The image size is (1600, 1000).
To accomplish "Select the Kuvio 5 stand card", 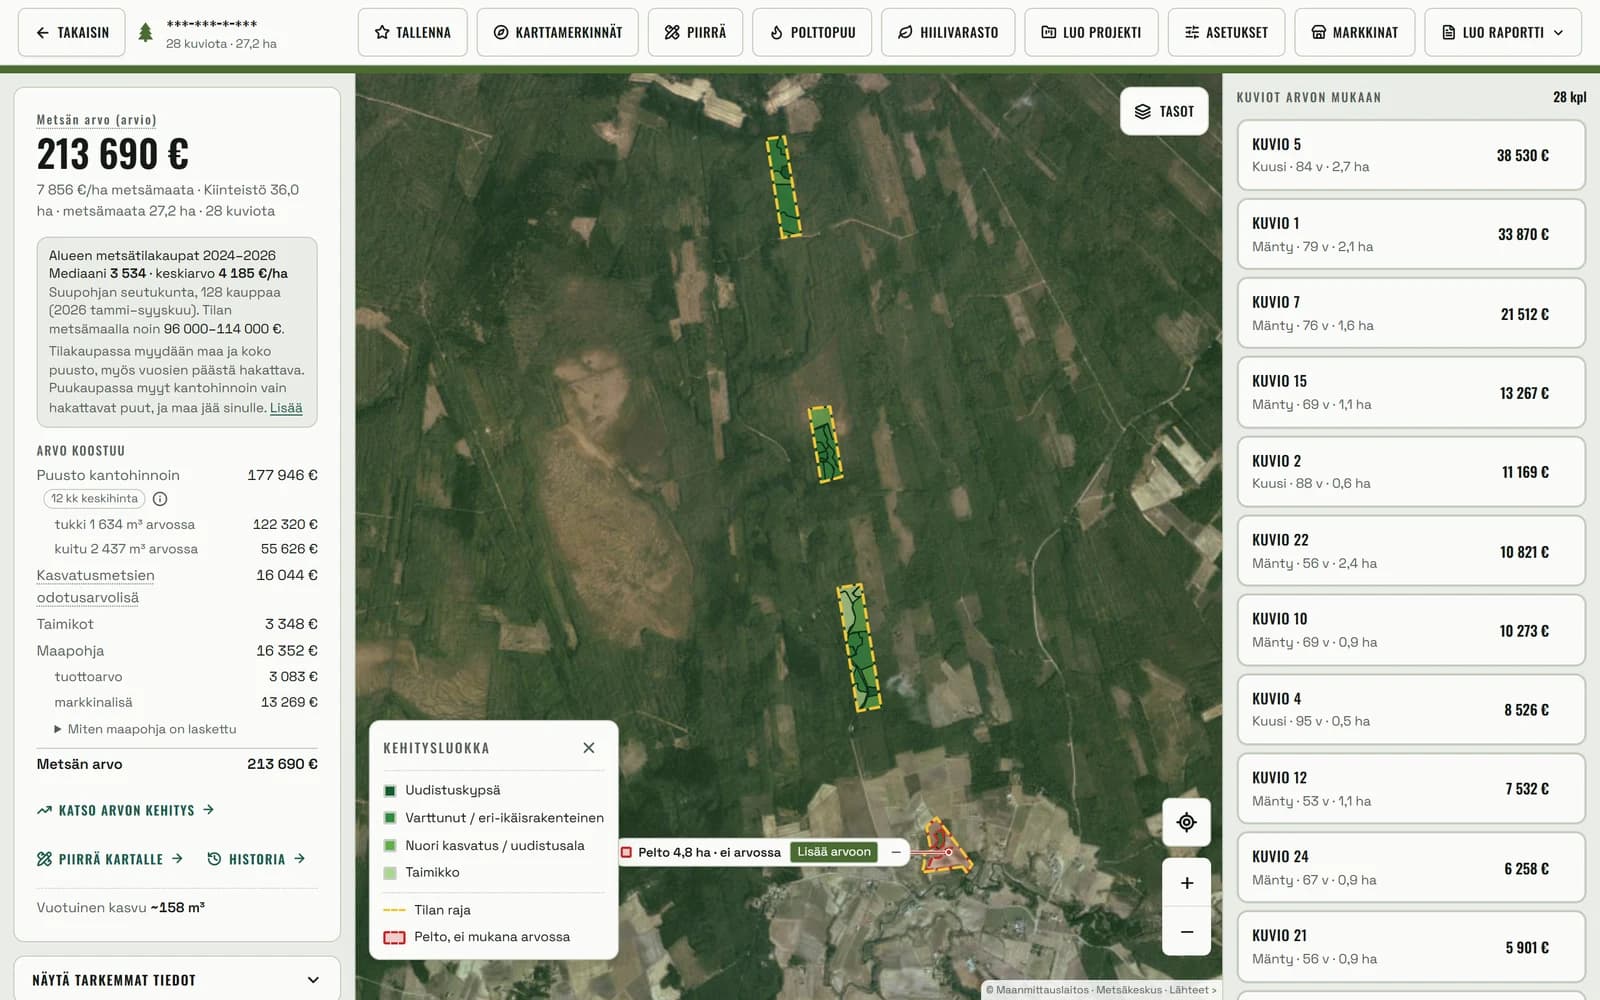I will coord(1411,155).
